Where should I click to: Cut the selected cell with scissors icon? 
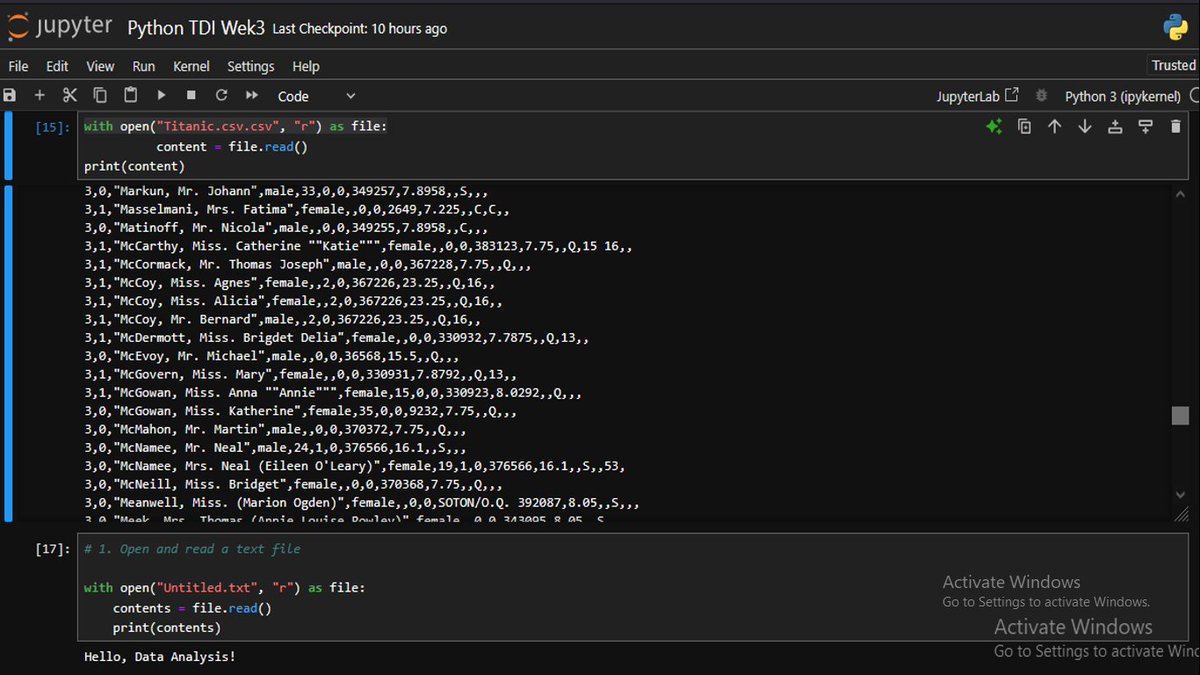tap(70, 96)
